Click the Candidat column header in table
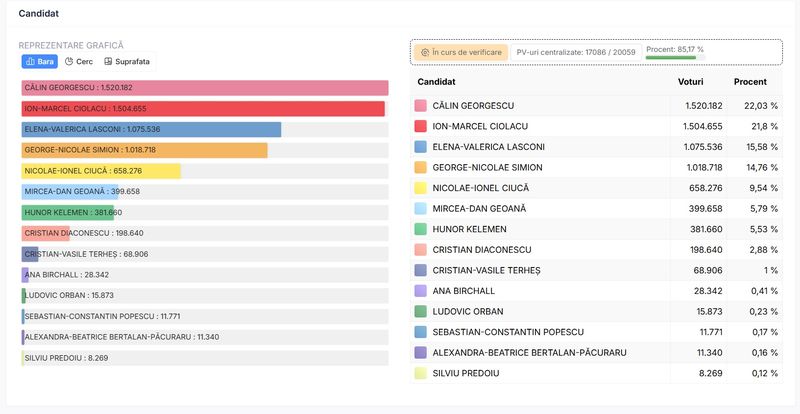Viewport: 800px width, 414px height. [x=436, y=81]
